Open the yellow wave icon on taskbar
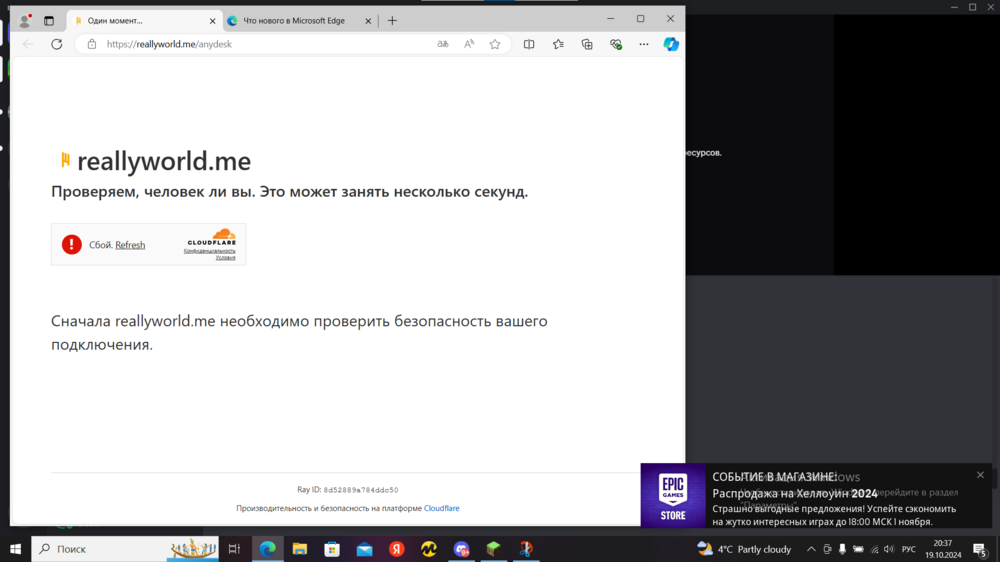The width and height of the screenshot is (1000, 562). pos(429,549)
